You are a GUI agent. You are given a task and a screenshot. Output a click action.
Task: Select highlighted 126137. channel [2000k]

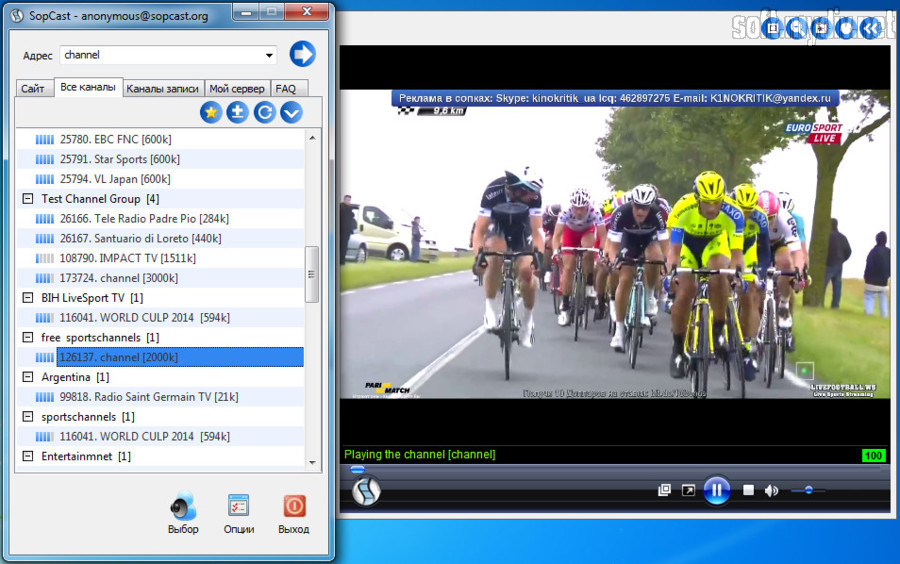180,357
